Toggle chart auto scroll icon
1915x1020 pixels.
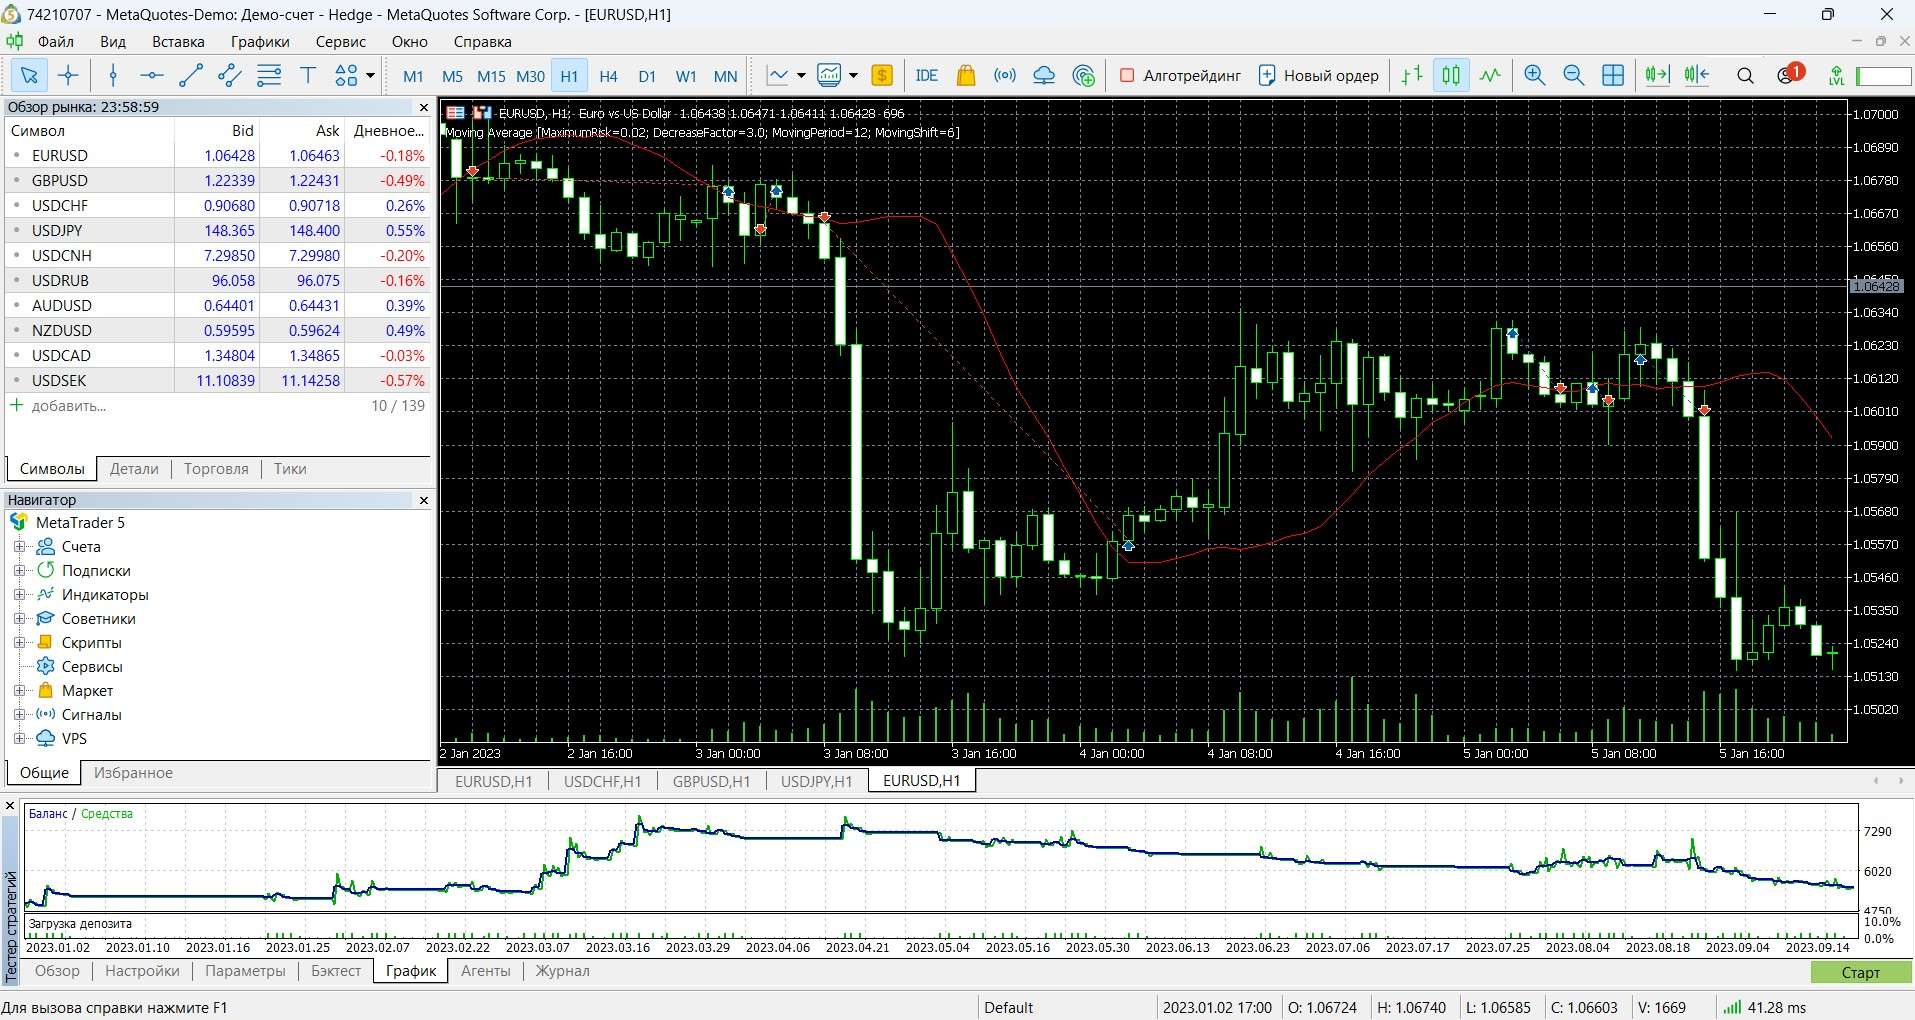pos(1657,75)
